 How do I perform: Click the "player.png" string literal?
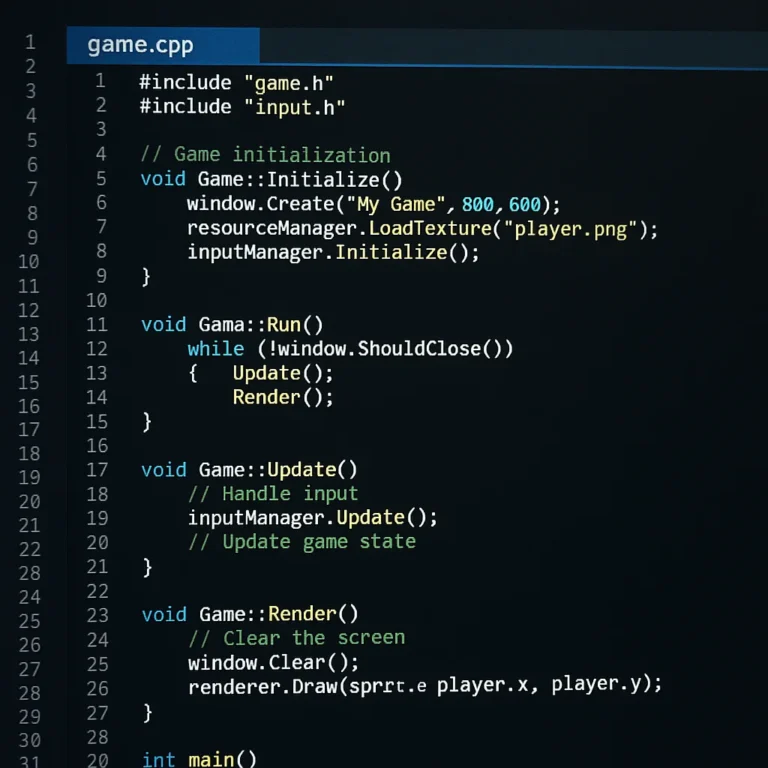[x=570, y=229]
